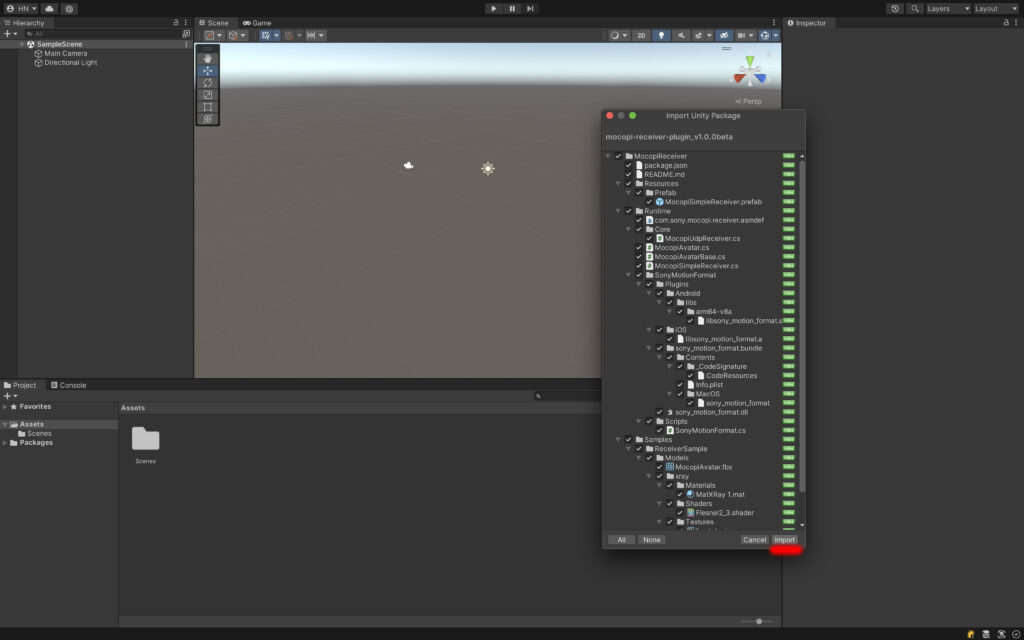
Task: Adjust the Project icon size slider
Action: (759, 621)
